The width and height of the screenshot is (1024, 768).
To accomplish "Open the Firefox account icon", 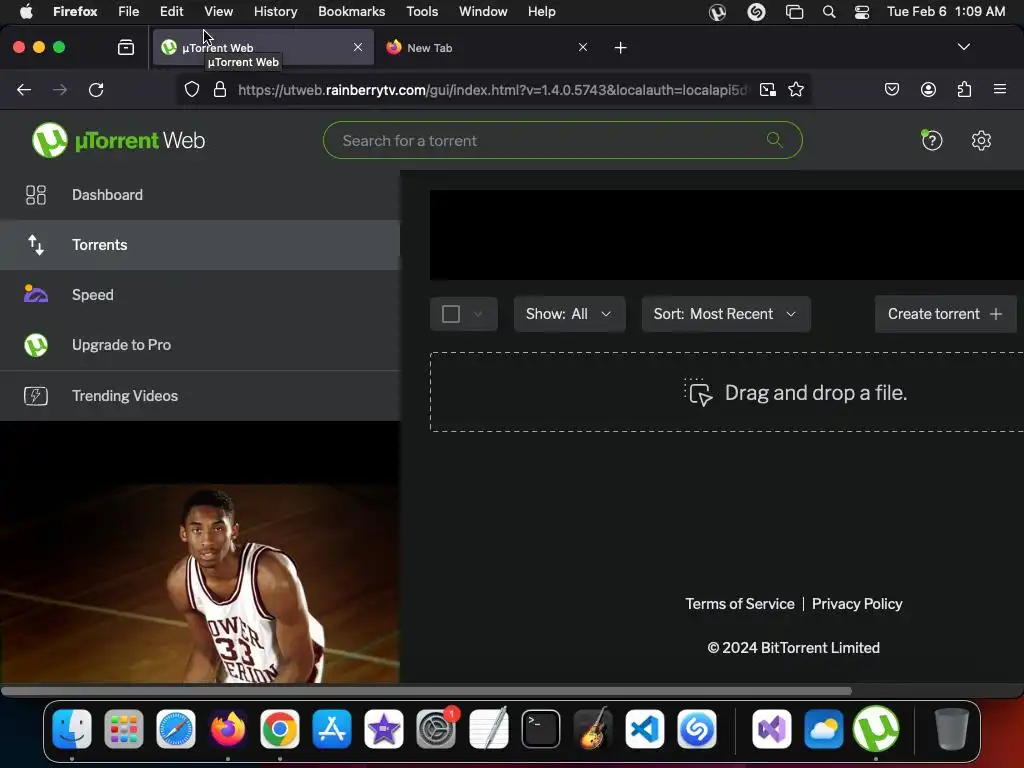I will (928, 89).
